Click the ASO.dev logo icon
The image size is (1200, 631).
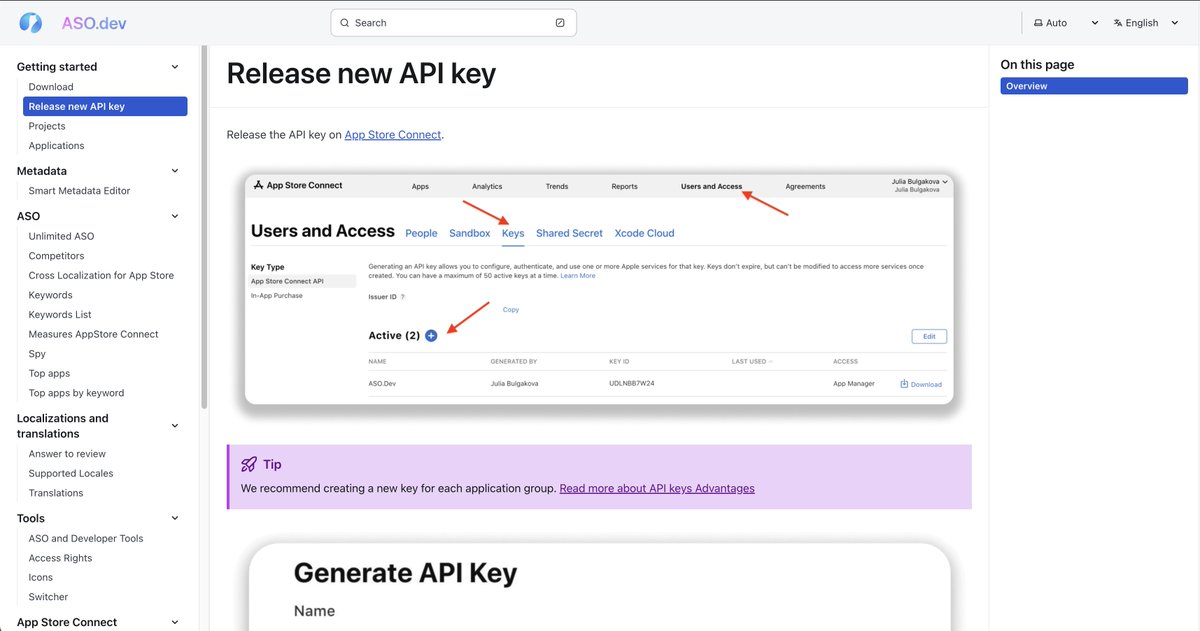click(30, 22)
